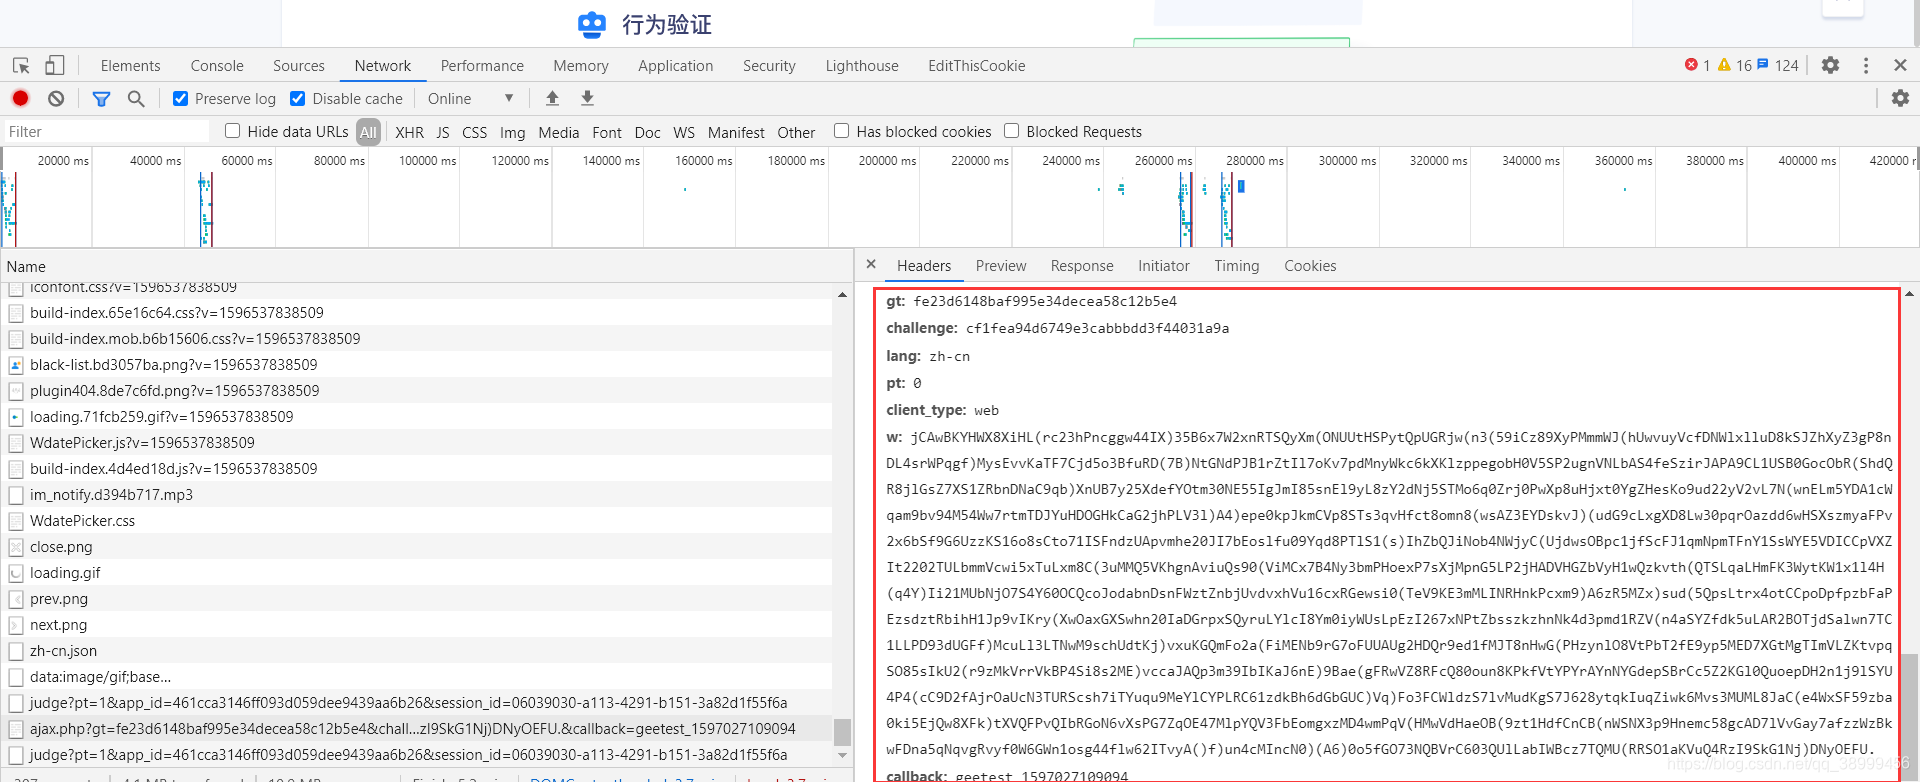The height and width of the screenshot is (782, 1920).
Task: Open the EditThisCookie tab
Action: point(977,65)
